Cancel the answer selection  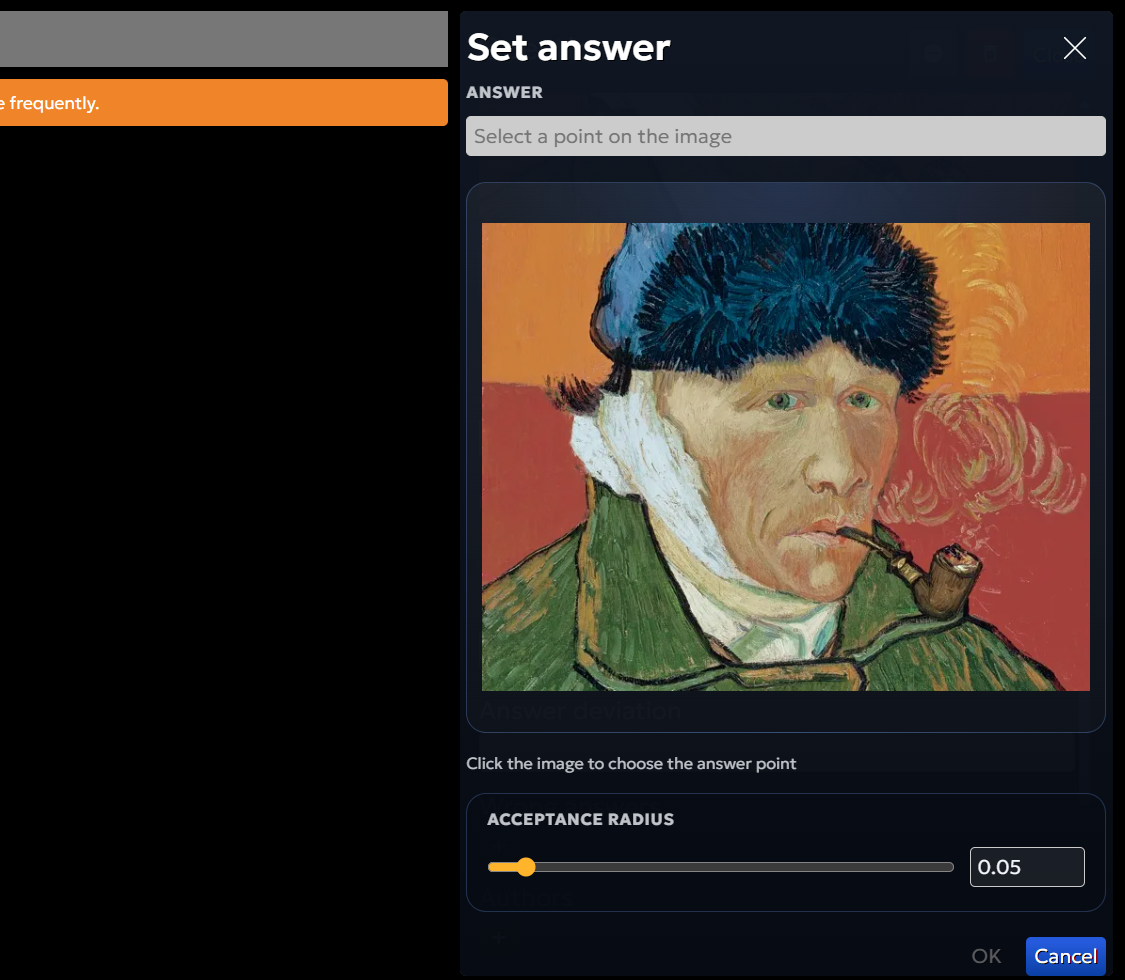click(x=1065, y=956)
